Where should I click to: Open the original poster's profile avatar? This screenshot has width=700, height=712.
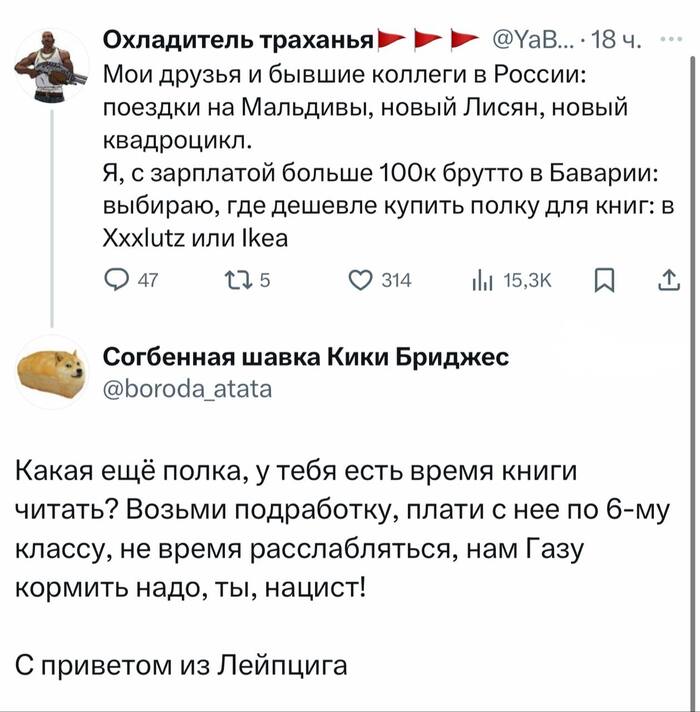click(x=45, y=68)
